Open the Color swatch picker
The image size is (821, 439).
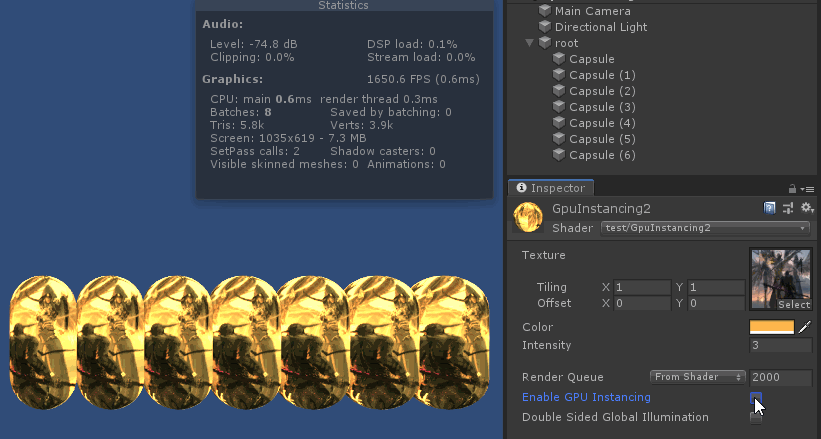[772, 327]
